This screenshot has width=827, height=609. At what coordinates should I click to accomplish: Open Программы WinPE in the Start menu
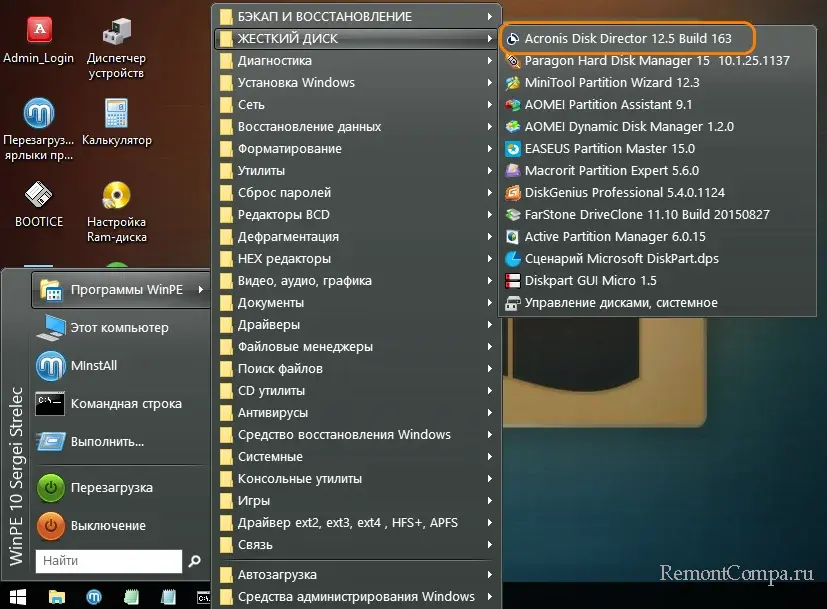click(121, 289)
